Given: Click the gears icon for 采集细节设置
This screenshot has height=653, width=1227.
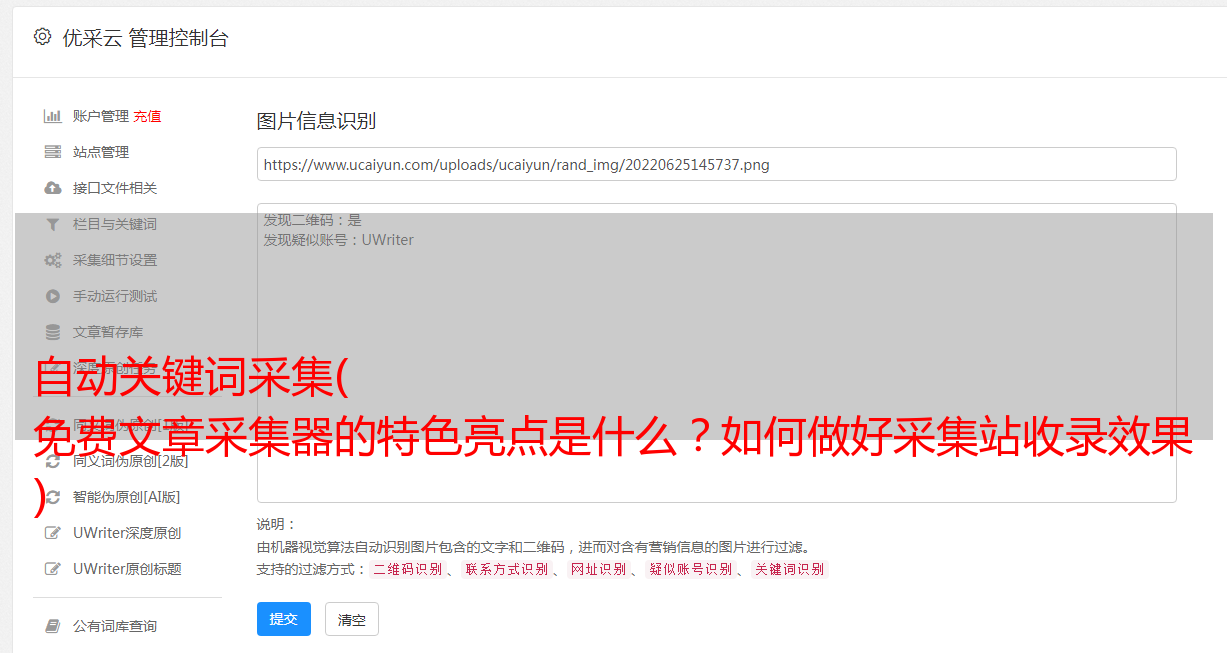Looking at the screenshot, I should [53, 260].
